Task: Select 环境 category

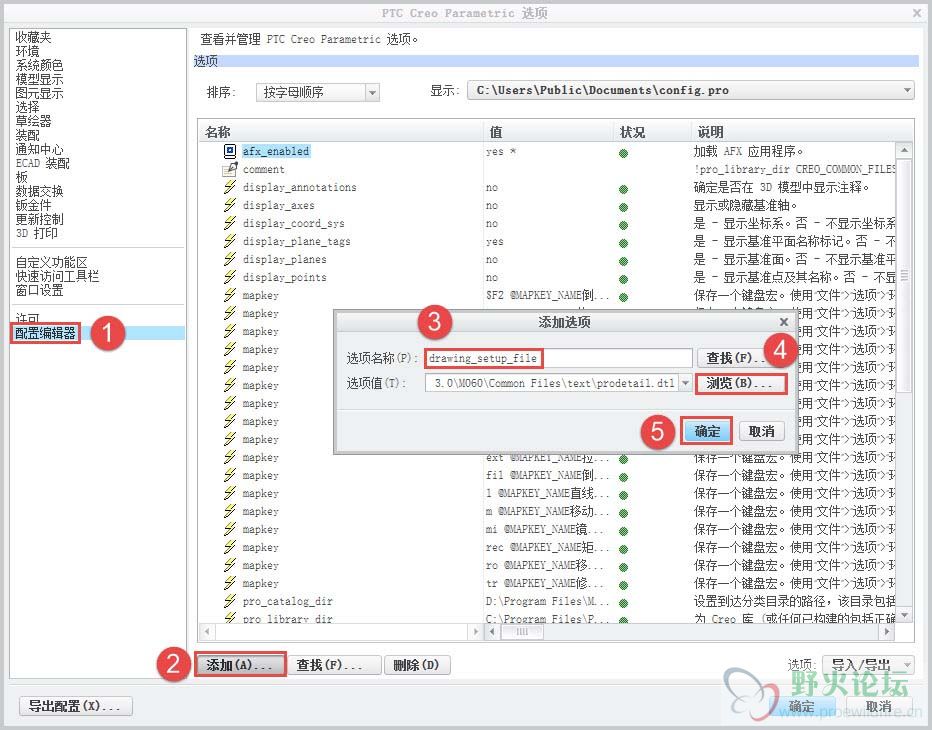Action: (27, 51)
